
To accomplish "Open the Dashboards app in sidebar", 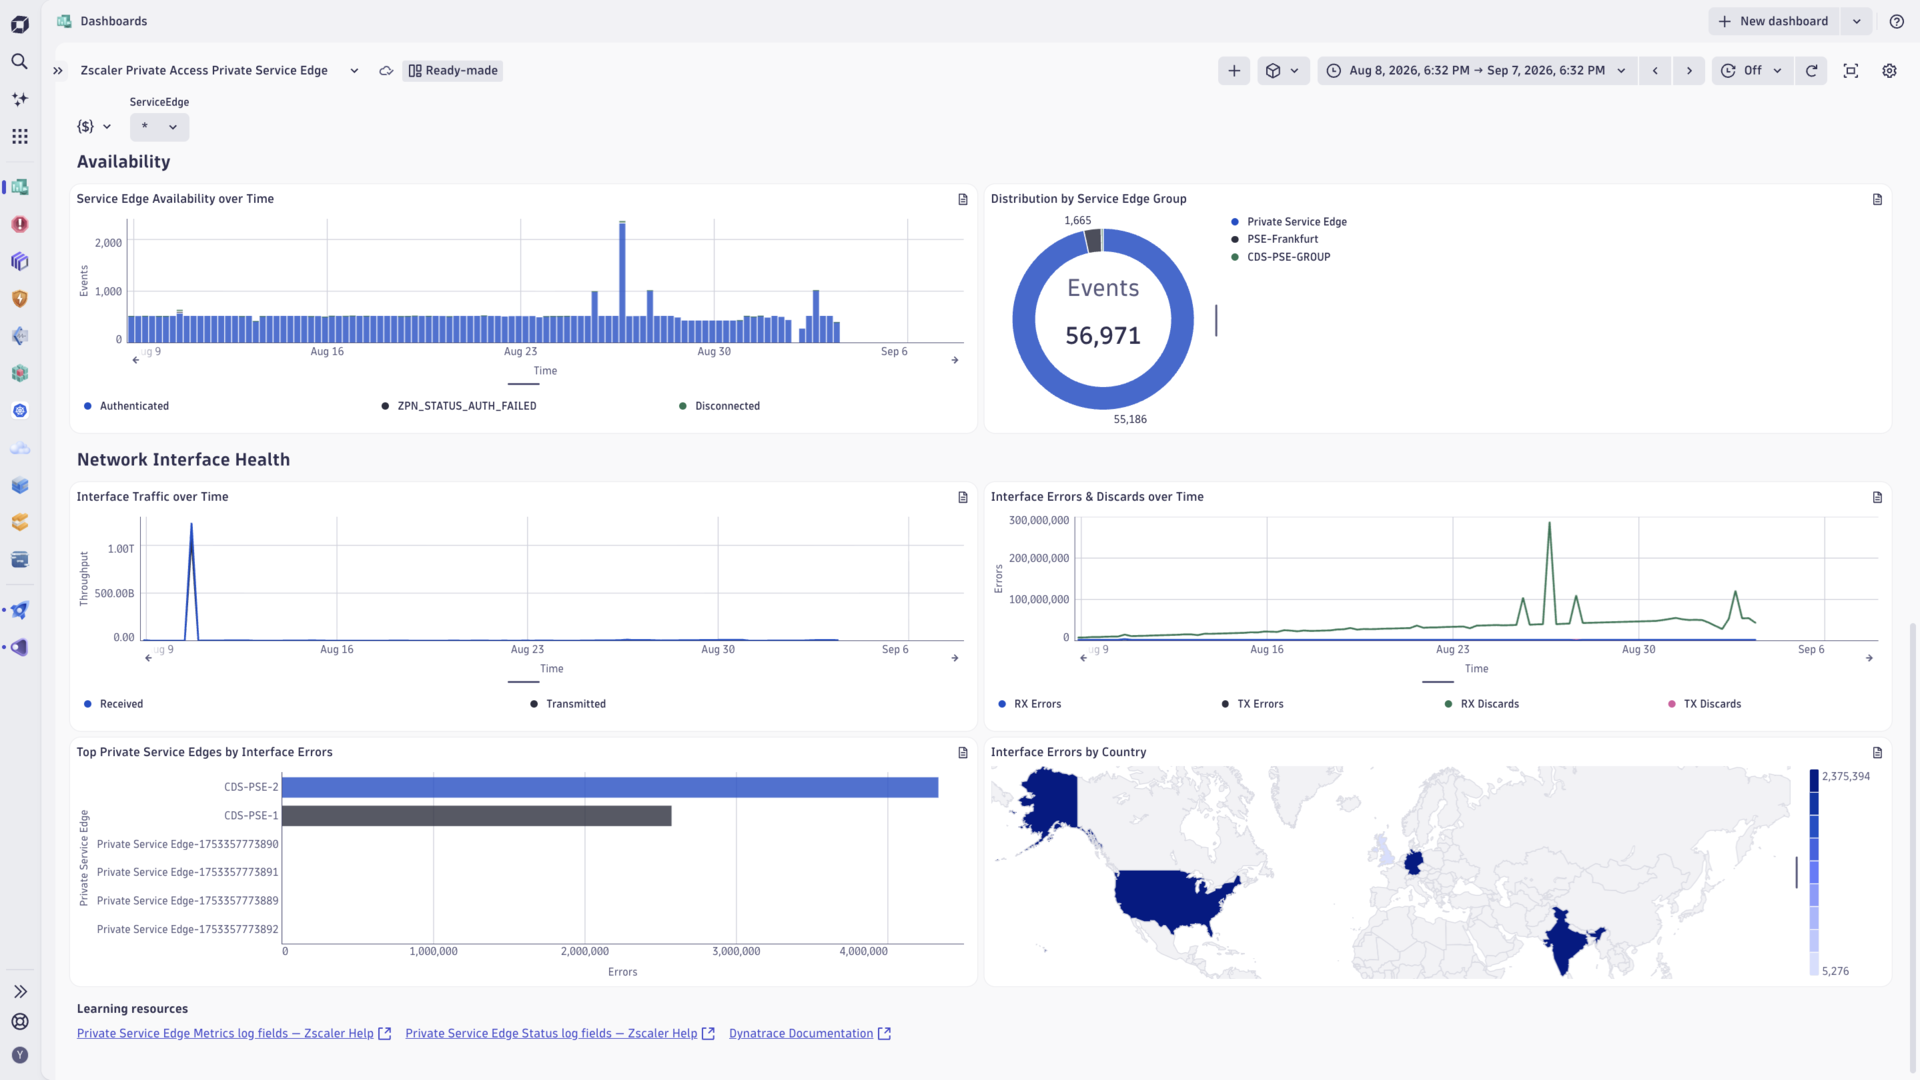I will (x=19, y=187).
